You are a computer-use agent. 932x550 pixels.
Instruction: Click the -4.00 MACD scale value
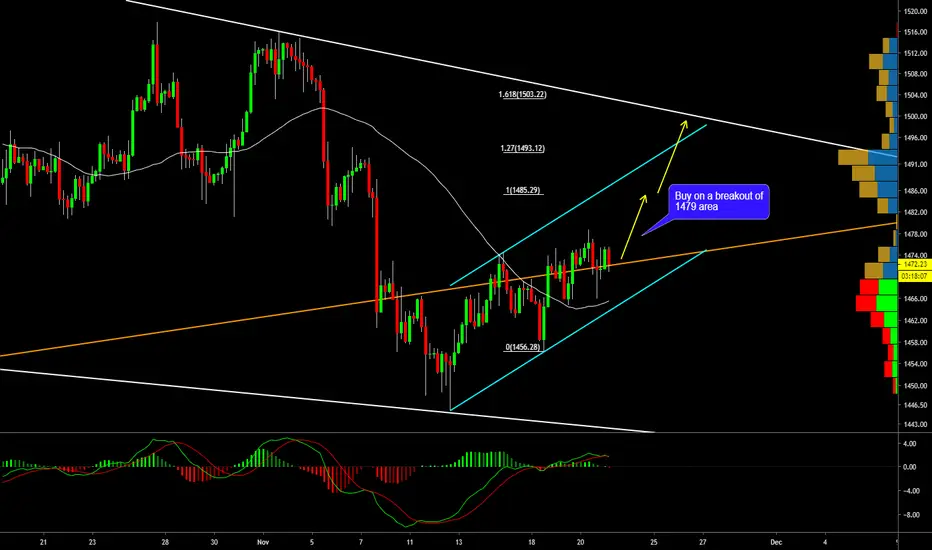pyautogui.click(x=909, y=491)
